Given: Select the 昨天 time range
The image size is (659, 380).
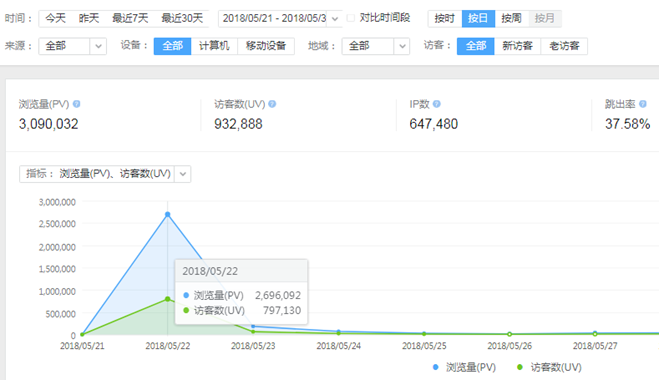Looking at the screenshot, I should [x=89, y=18].
